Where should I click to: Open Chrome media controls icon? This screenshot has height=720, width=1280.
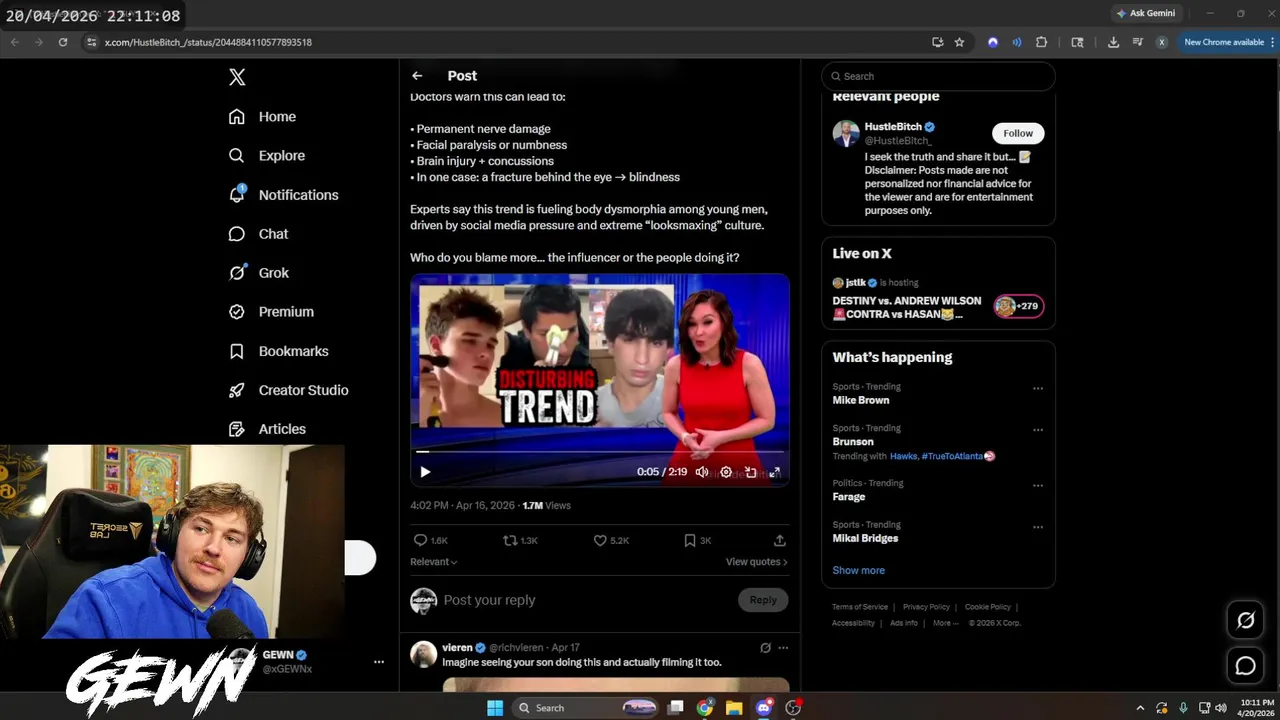coord(1138,42)
